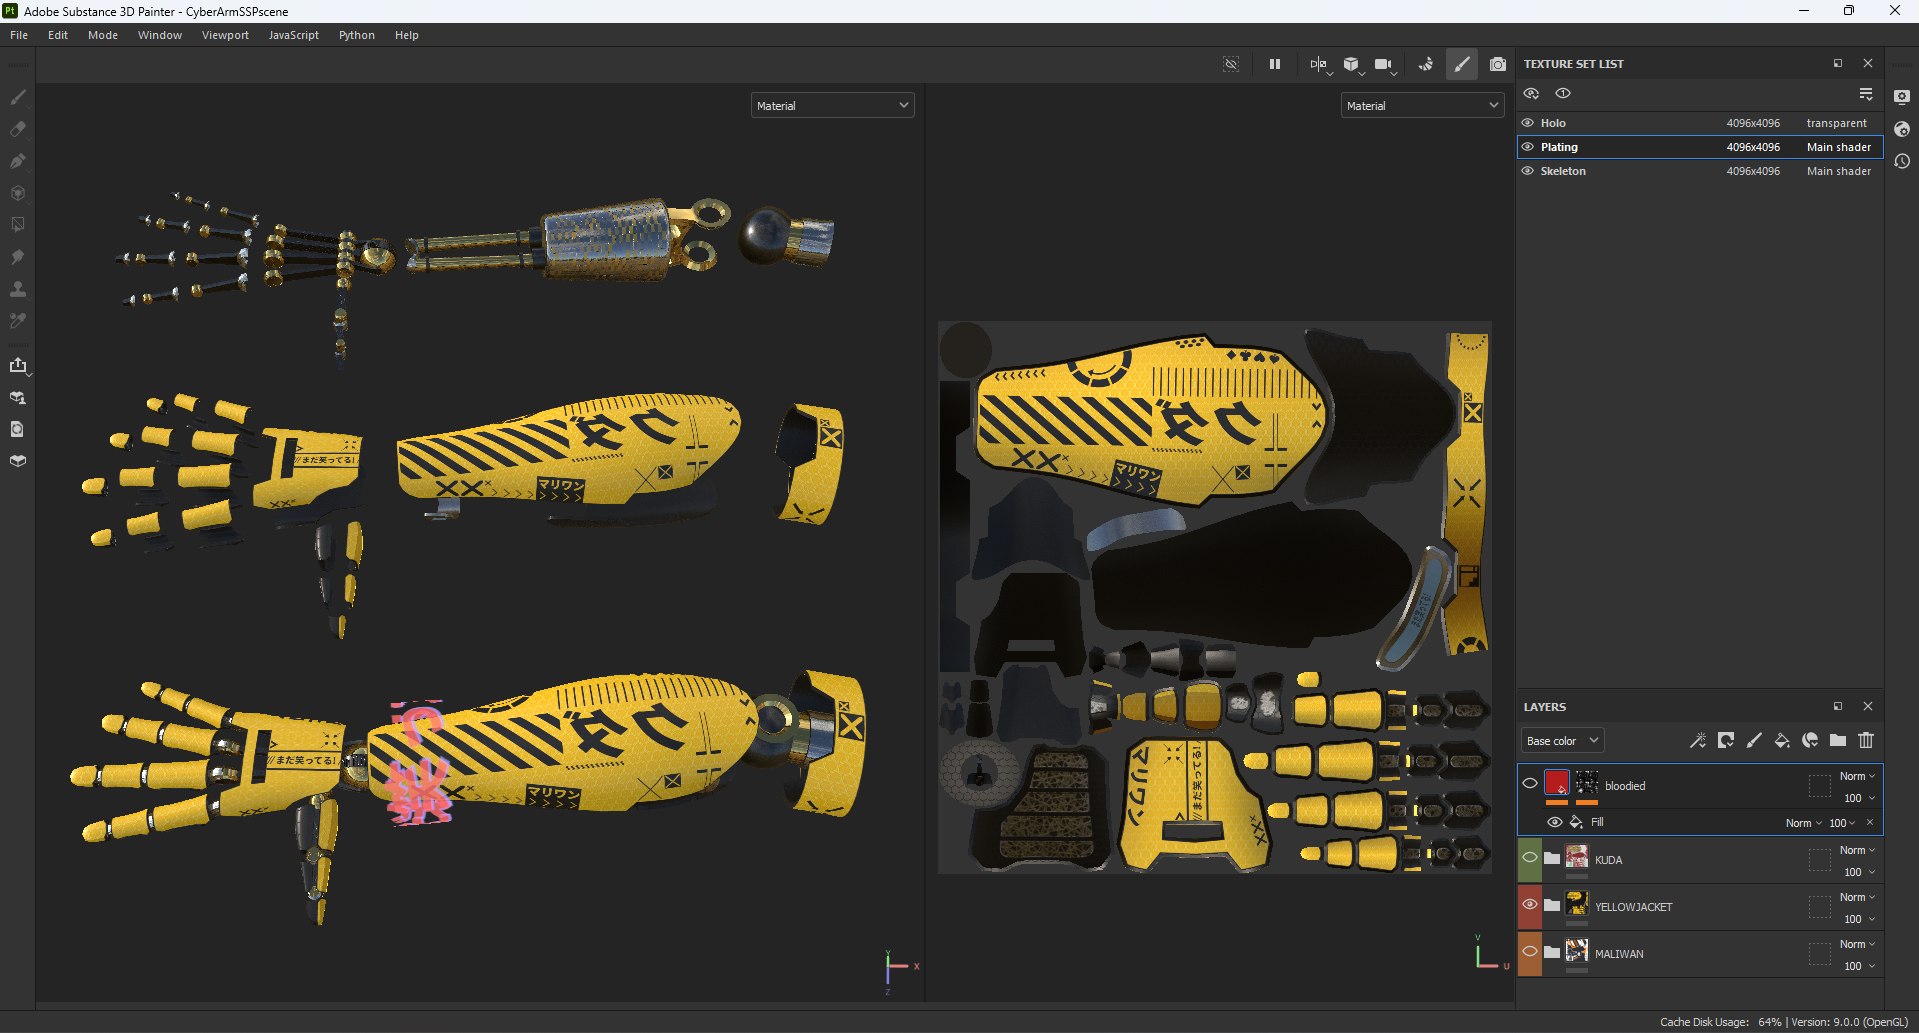This screenshot has width=1919, height=1033.
Task: Open bloodied layer blend mode dropdown
Action: pyautogui.click(x=1857, y=776)
